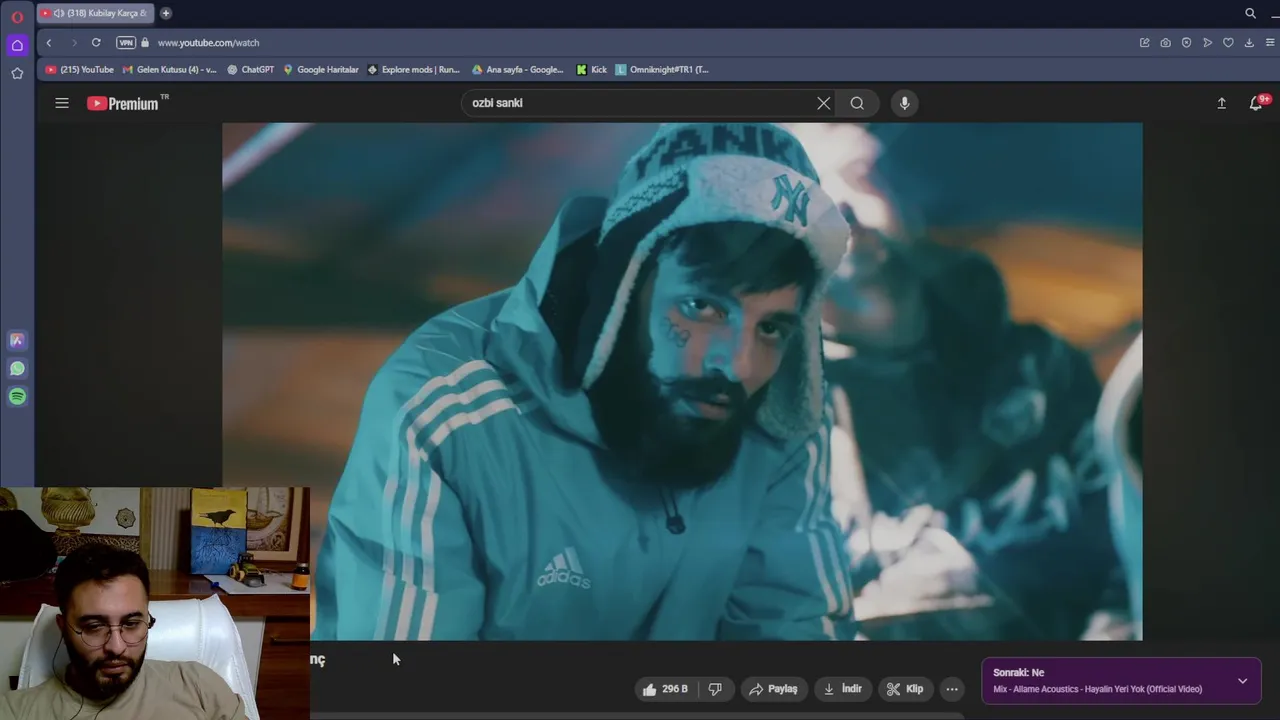Open the Opera menu logo
1280x720 pixels.
tap(17, 16)
